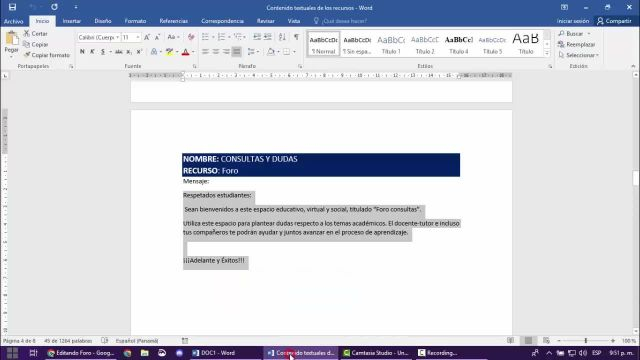The width and height of the screenshot is (640, 360).
Task: Toggle italic formatting (K)
Action: (92, 52)
